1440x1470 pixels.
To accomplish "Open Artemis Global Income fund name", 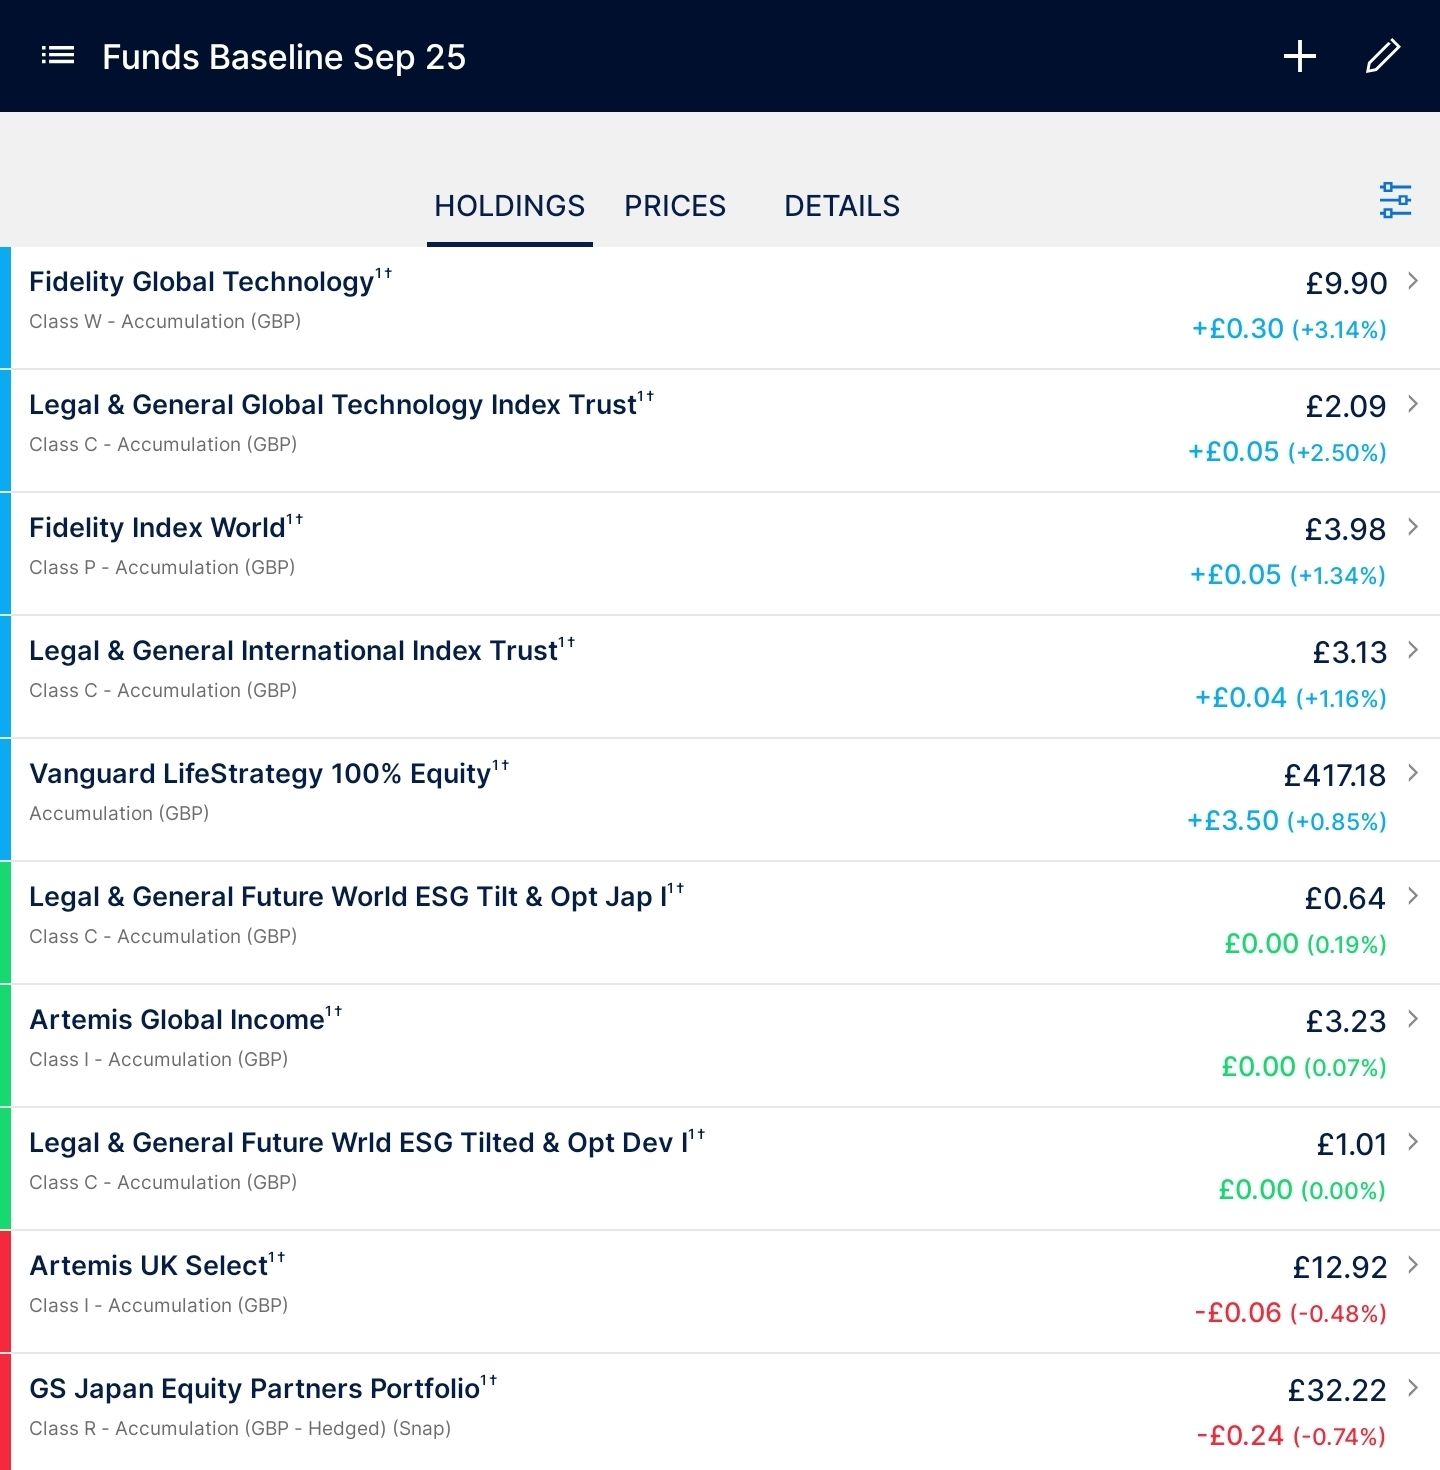I will click(177, 1020).
